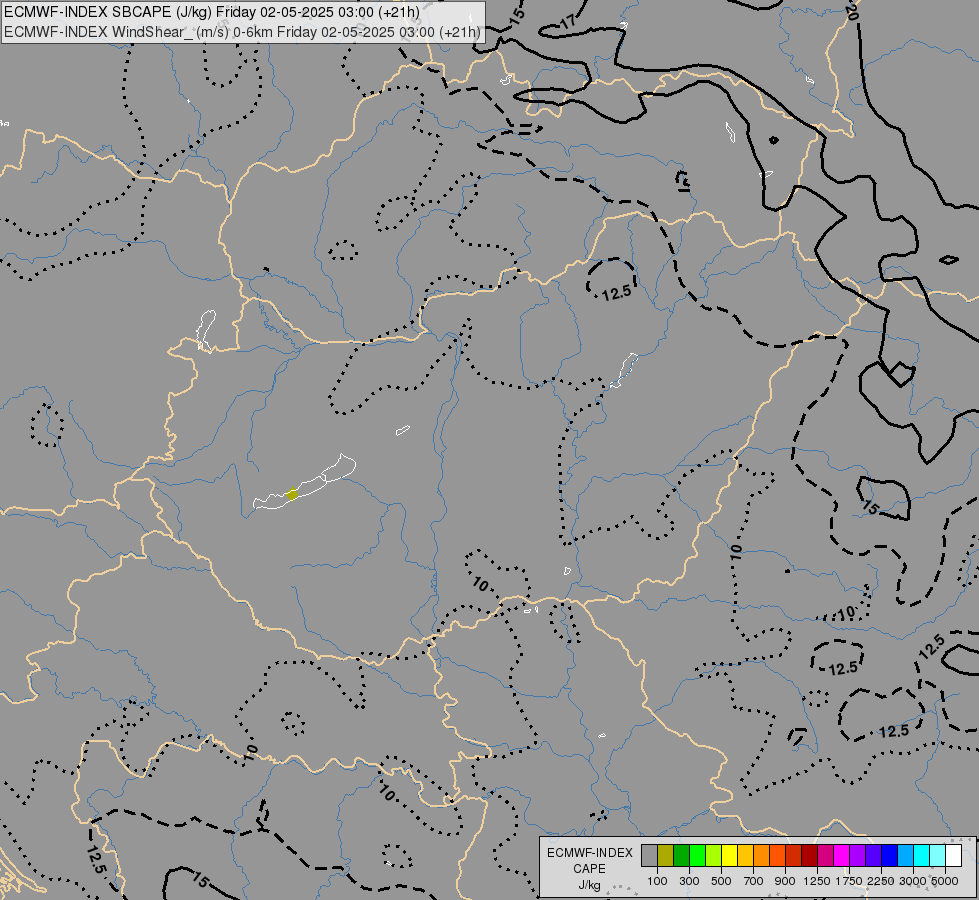Screen dimensions: 979x900
Task: Select the legend value 700
Action: click(x=754, y=881)
